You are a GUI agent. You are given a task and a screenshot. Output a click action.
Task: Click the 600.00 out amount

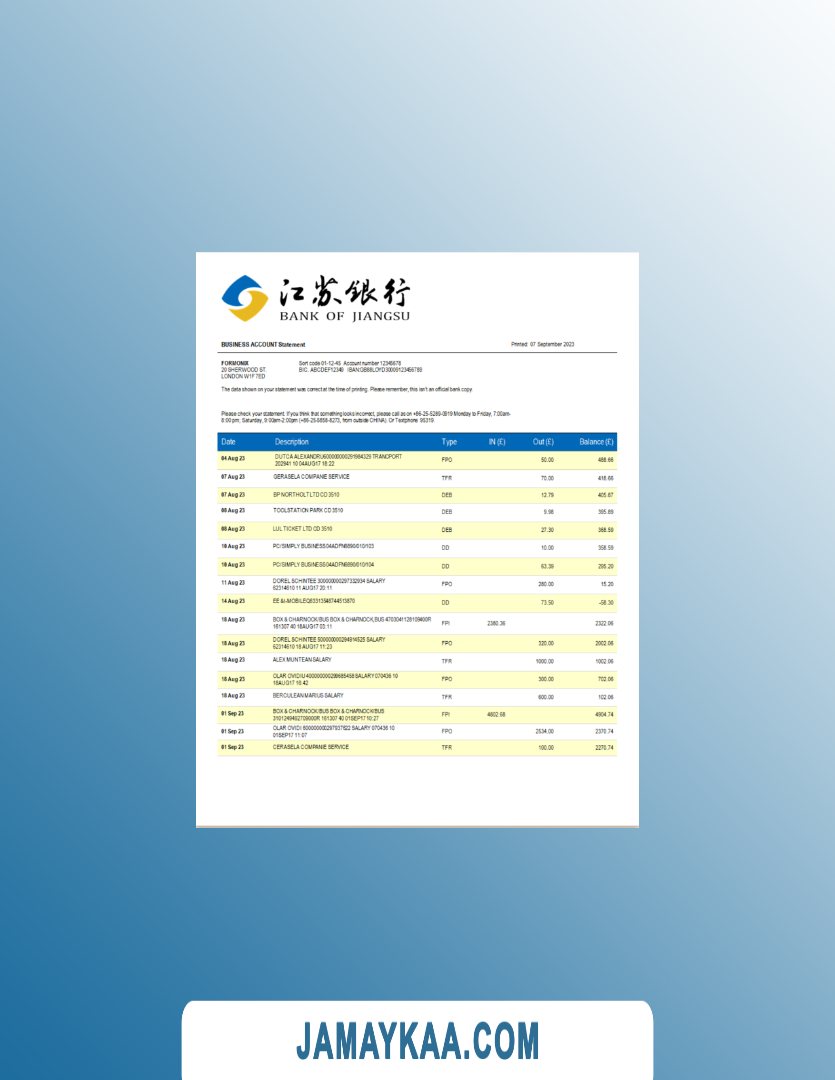(546, 697)
